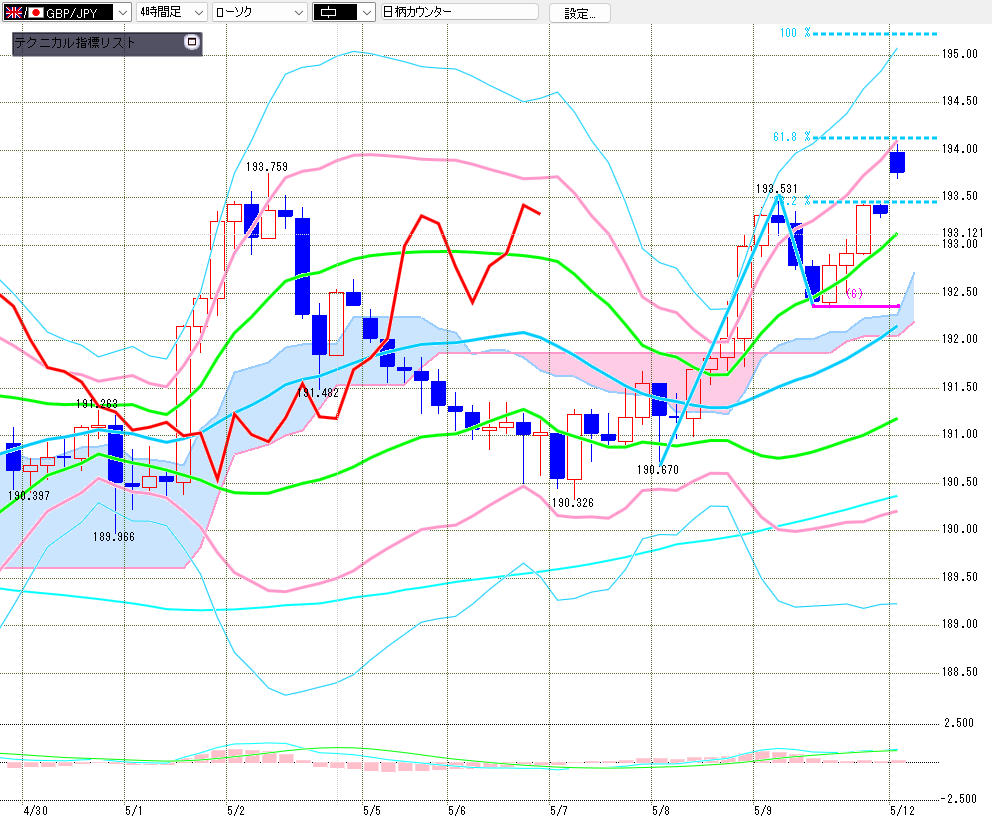This screenshot has height=820, width=992.
Task: Click the 193.759 high price label
Action: 267,167
